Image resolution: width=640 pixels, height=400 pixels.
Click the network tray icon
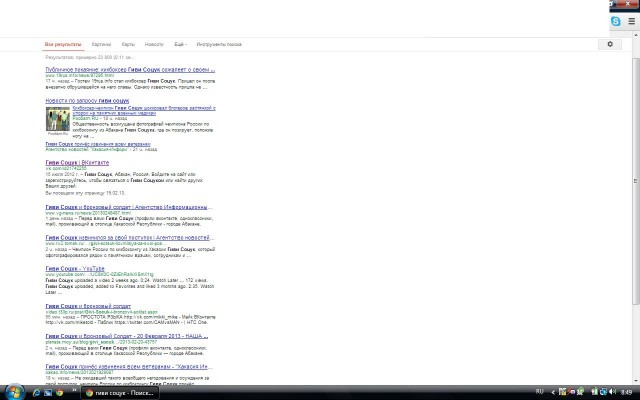pos(604,392)
